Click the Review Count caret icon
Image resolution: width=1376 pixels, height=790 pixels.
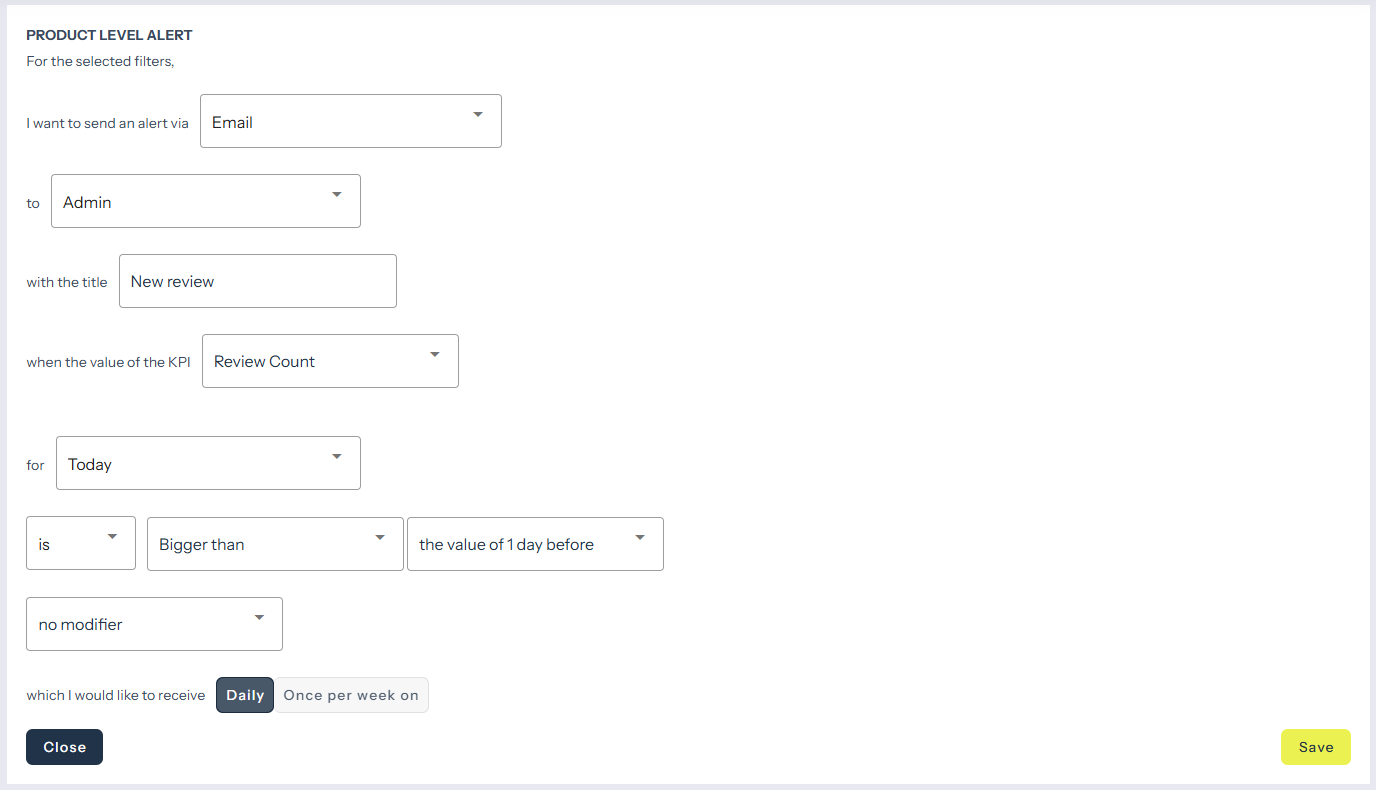coord(435,355)
